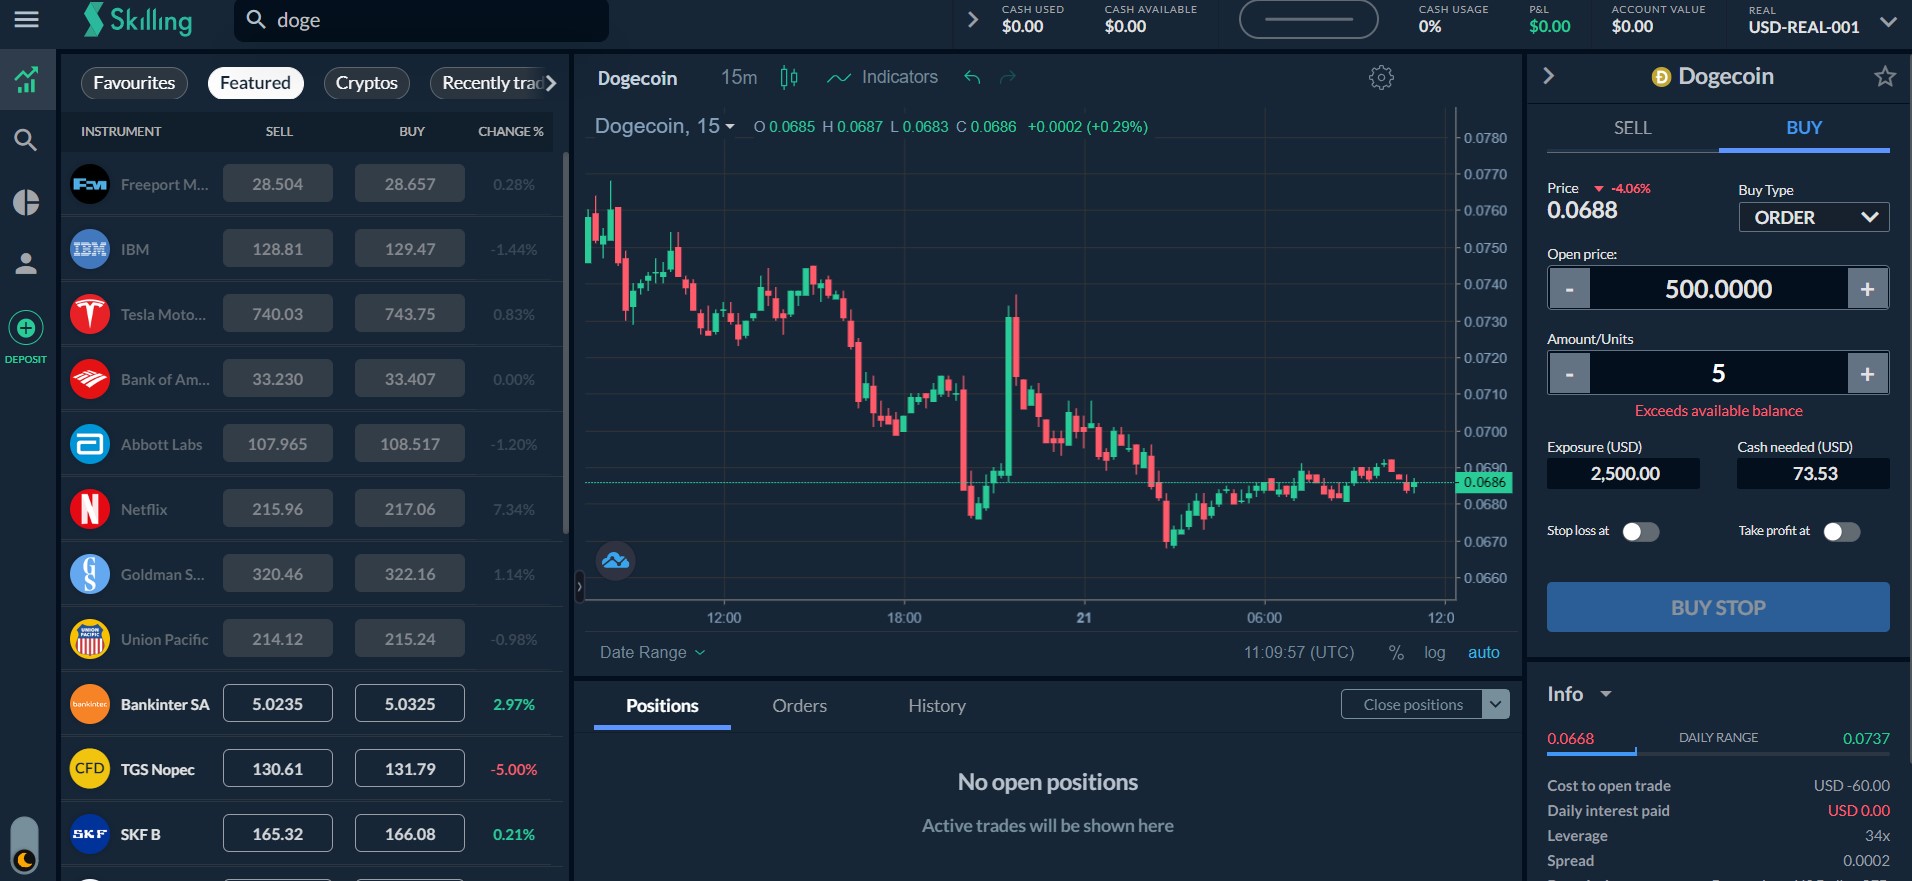The image size is (1912, 881).
Task: Add Dogecoin to favourites with star
Action: (x=1884, y=77)
